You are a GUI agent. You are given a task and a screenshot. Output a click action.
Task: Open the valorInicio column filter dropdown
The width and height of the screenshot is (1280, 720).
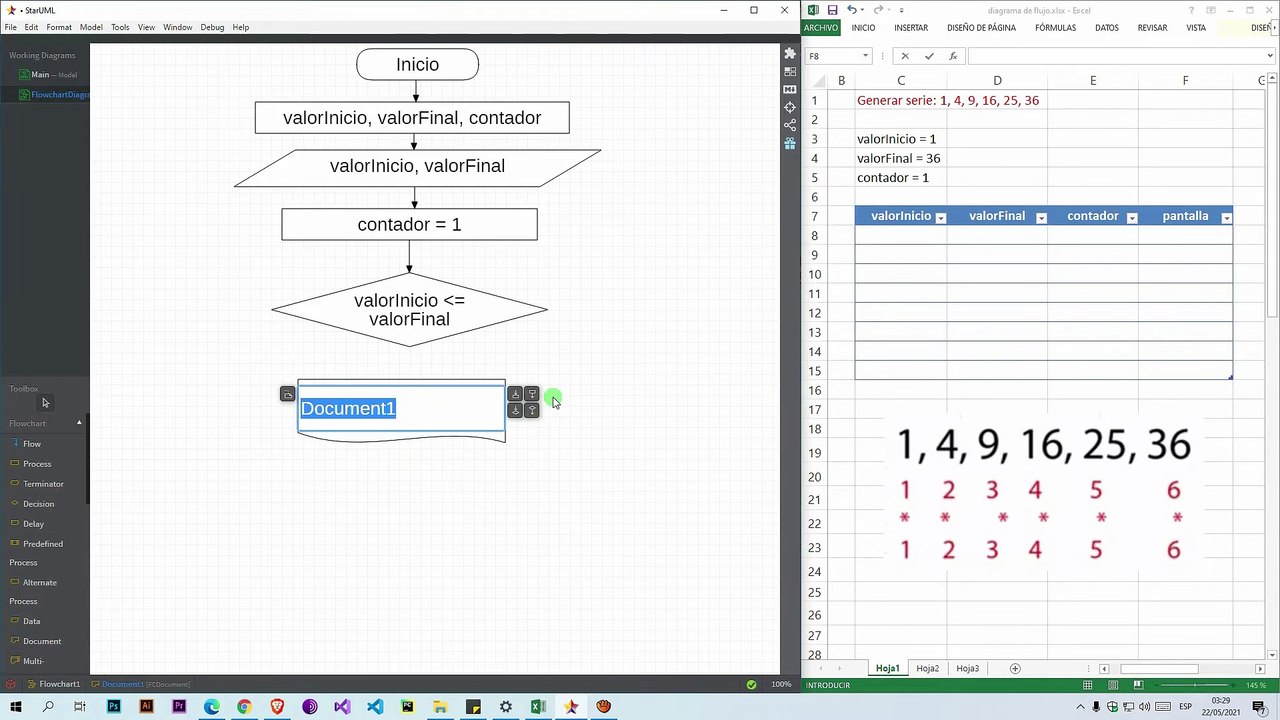coord(940,217)
